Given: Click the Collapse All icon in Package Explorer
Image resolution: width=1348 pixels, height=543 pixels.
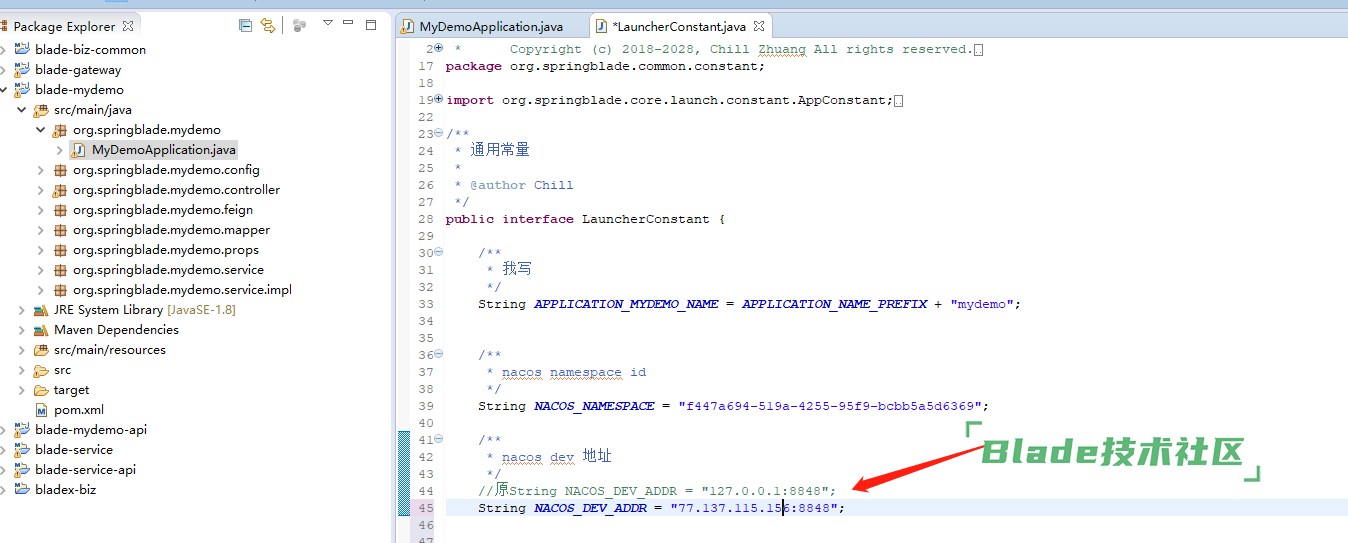Looking at the screenshot, I should click(x=245, y=25).
